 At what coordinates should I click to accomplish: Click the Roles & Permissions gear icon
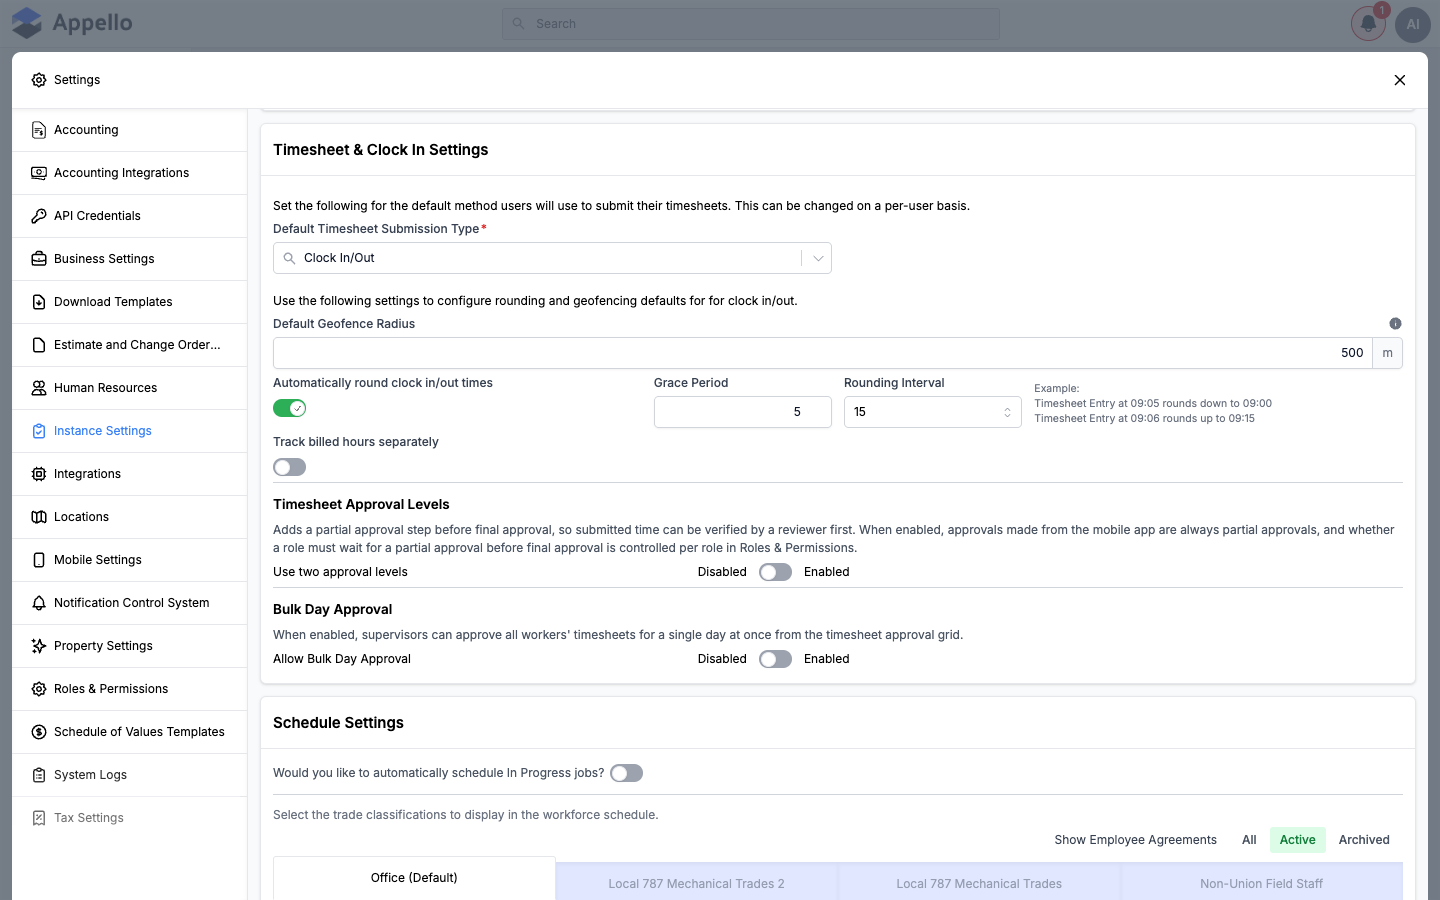click(39, 689)
